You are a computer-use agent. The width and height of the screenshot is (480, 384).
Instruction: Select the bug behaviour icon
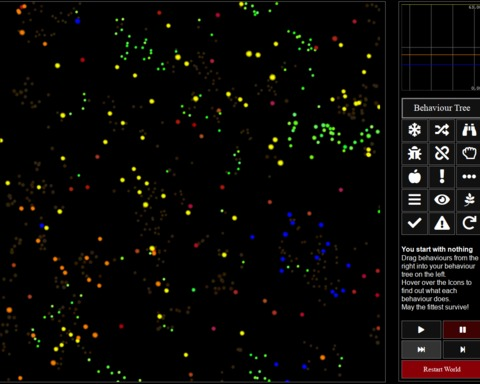pos(414,153)
